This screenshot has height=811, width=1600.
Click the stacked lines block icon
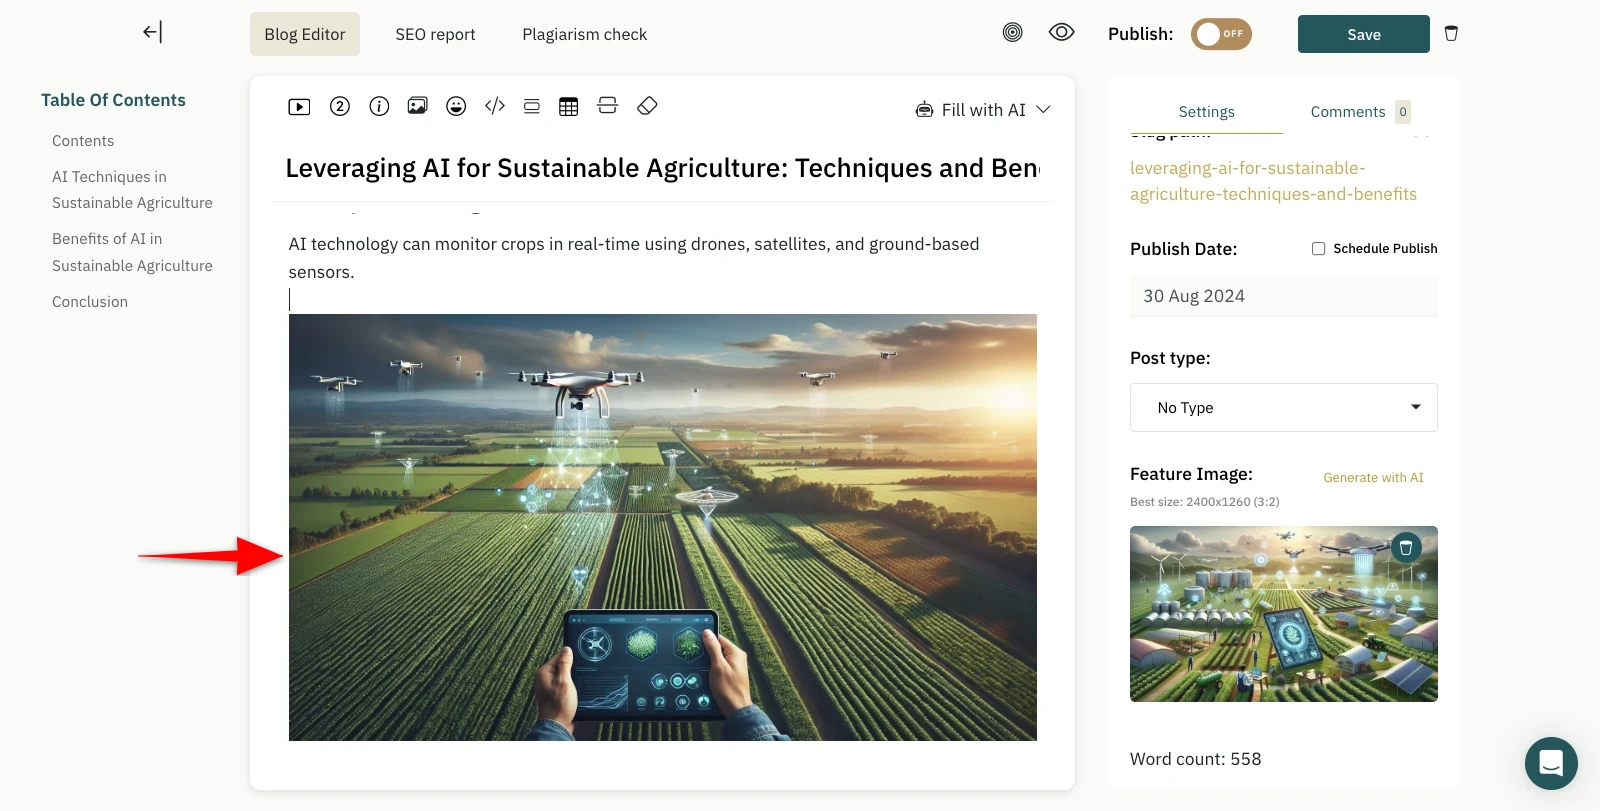pos(532,106)
